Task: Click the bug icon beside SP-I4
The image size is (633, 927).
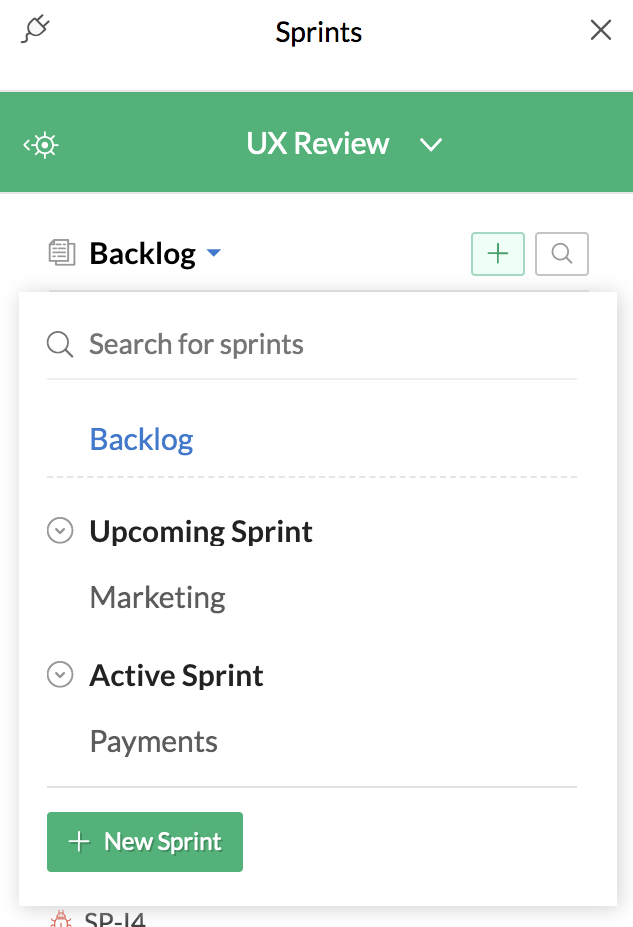Action: [61, 918]
